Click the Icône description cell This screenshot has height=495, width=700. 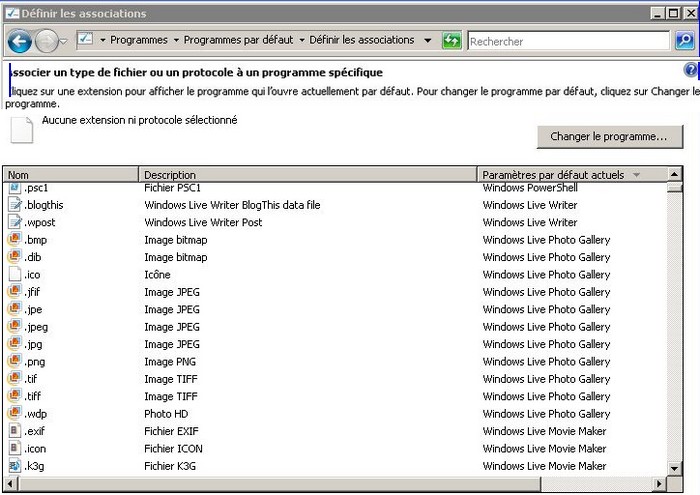click(x=157, y=275)
